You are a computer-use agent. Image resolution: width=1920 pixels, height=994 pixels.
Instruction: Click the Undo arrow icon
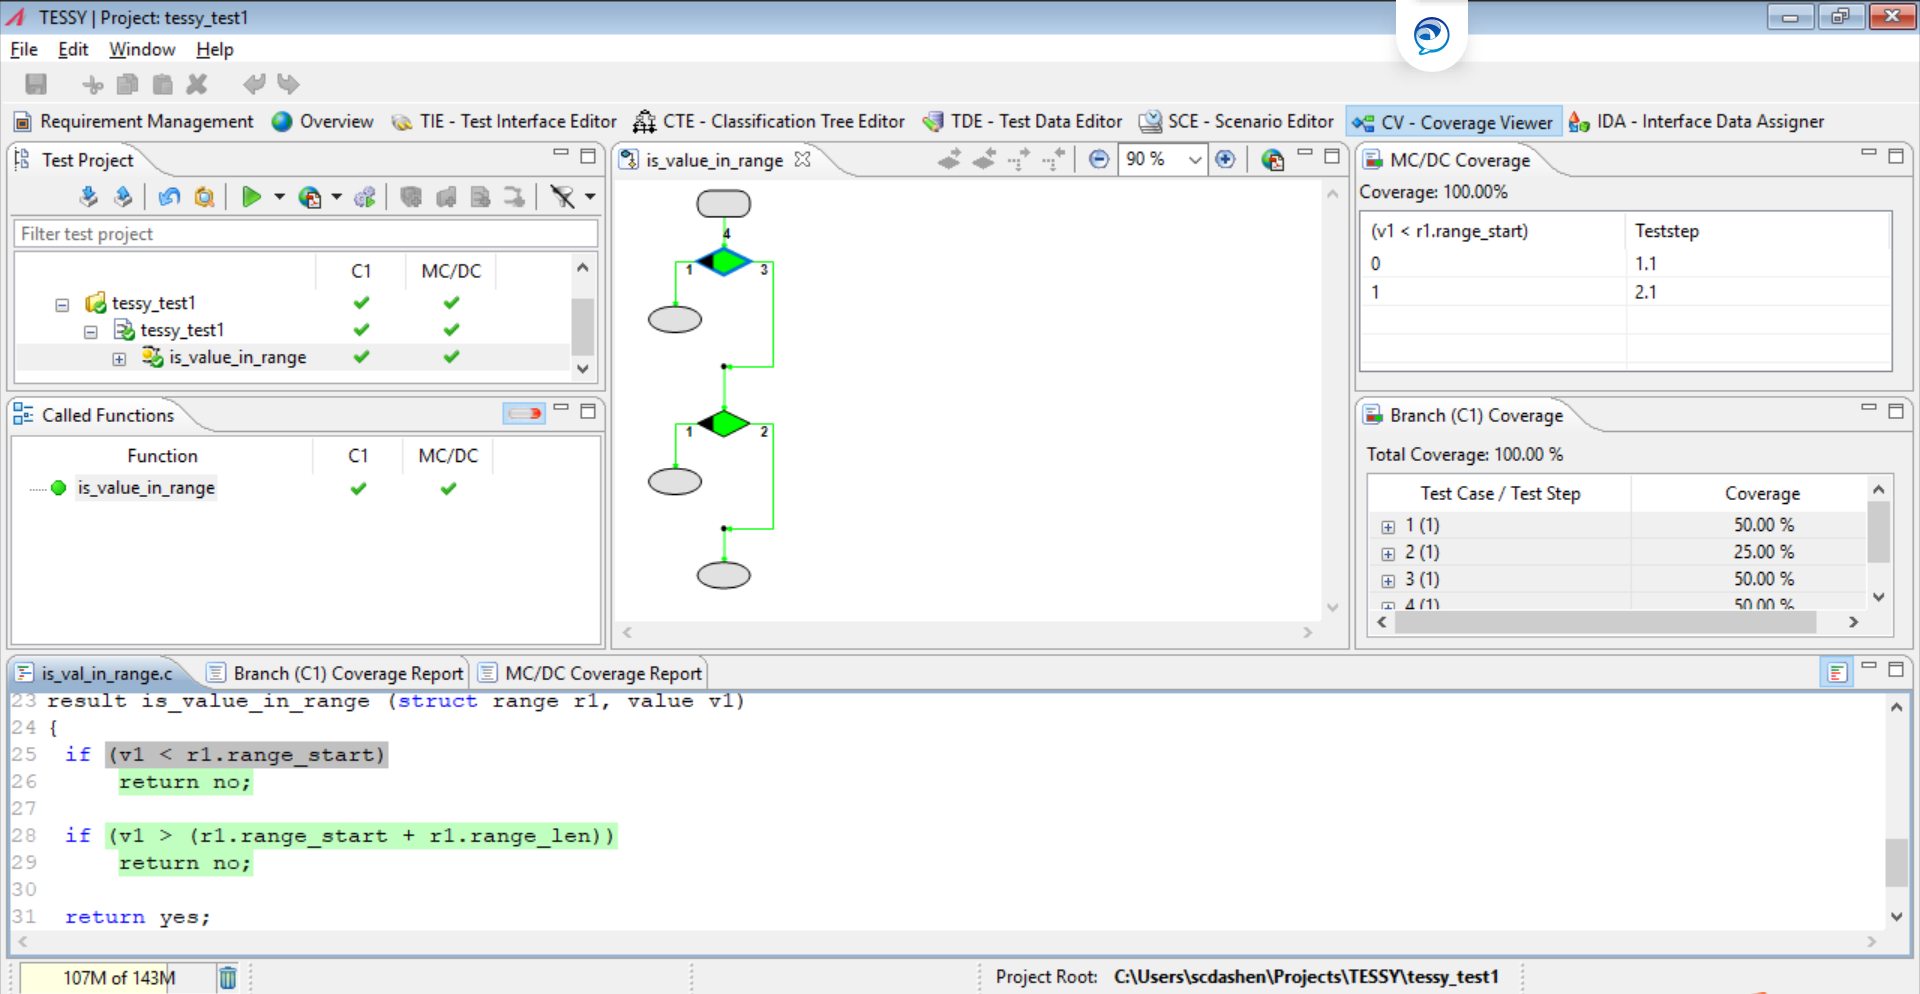tap(254, 85)
